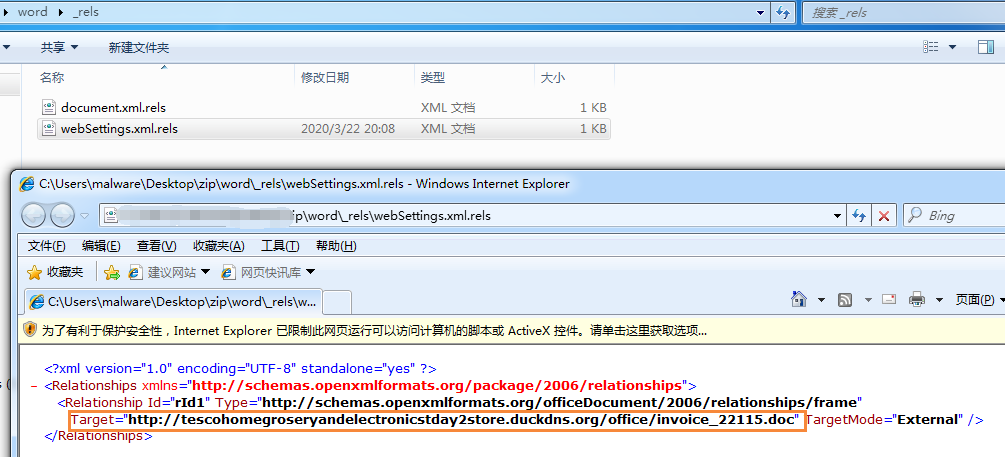Click the Explorer address bar refresh icon
1005x457 pixels.
(782, 12)
